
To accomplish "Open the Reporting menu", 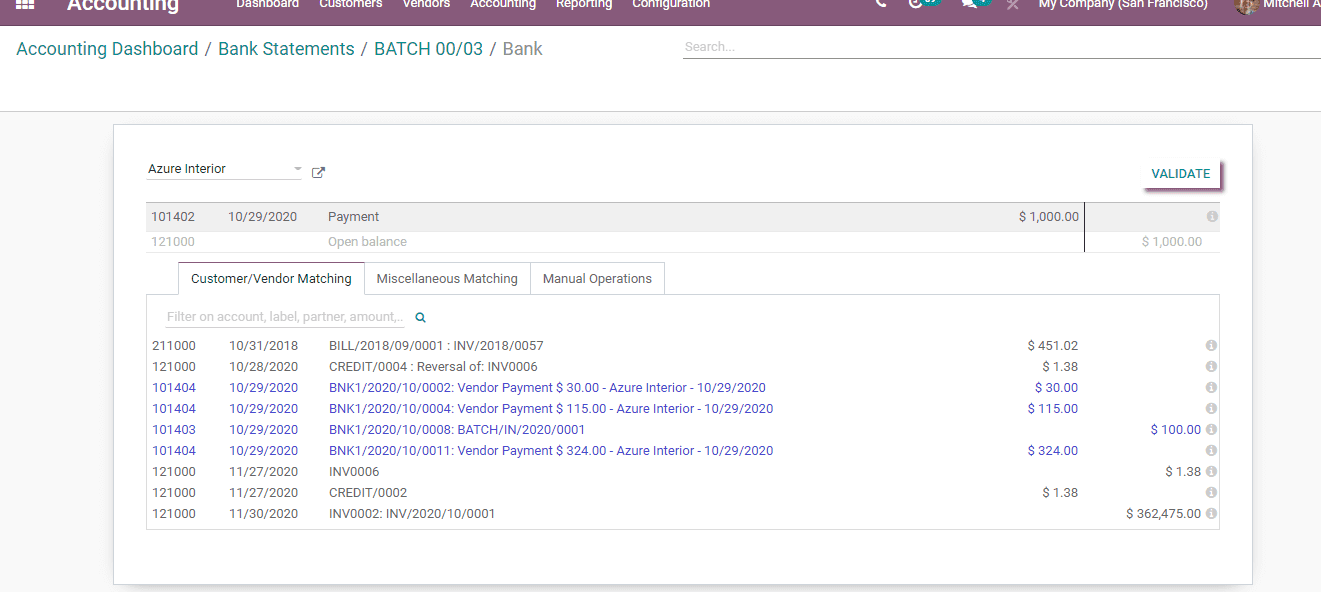I will coord(584,4).
